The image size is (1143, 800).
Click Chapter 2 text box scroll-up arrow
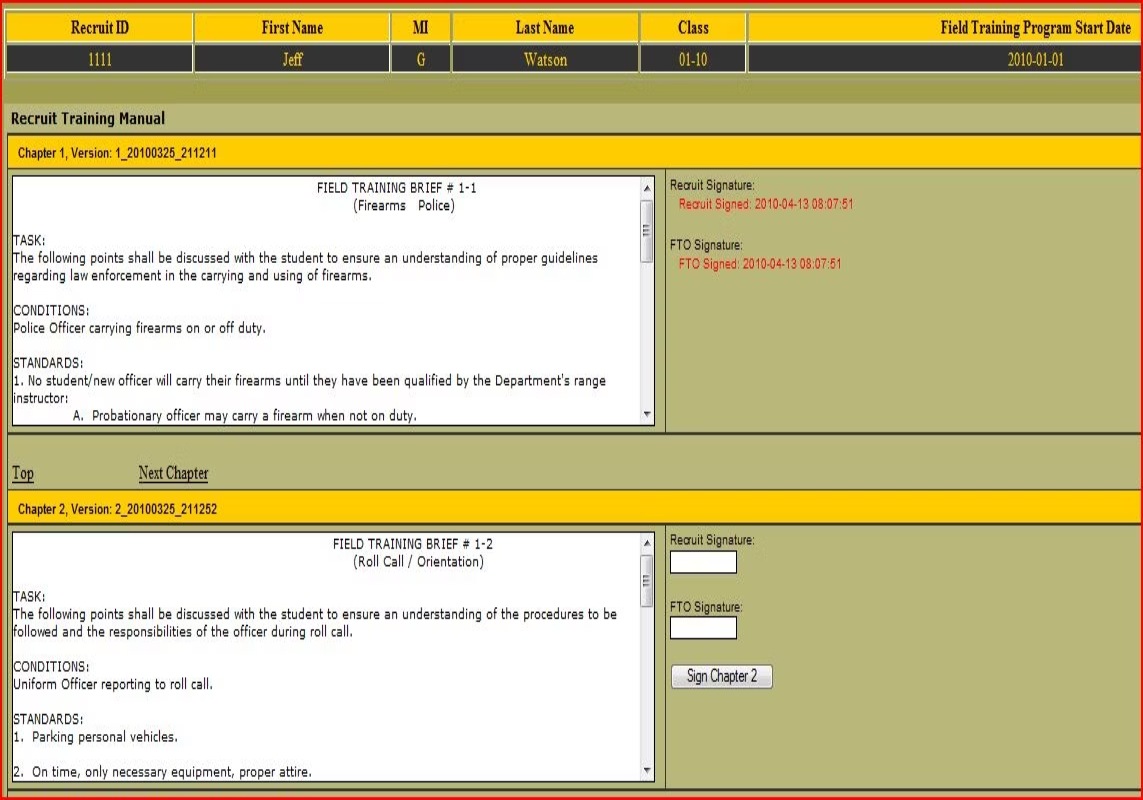647,543
